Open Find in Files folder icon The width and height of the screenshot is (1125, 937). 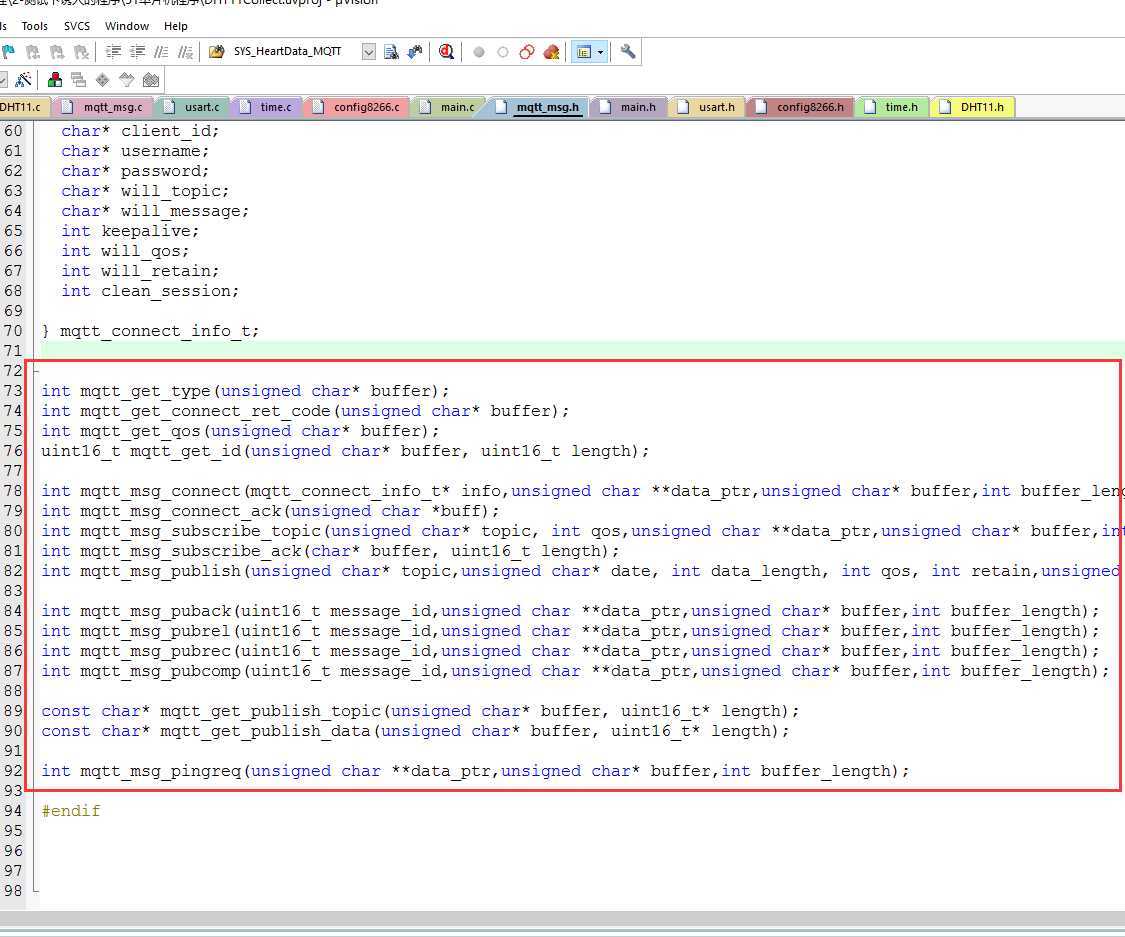point(217,52)
